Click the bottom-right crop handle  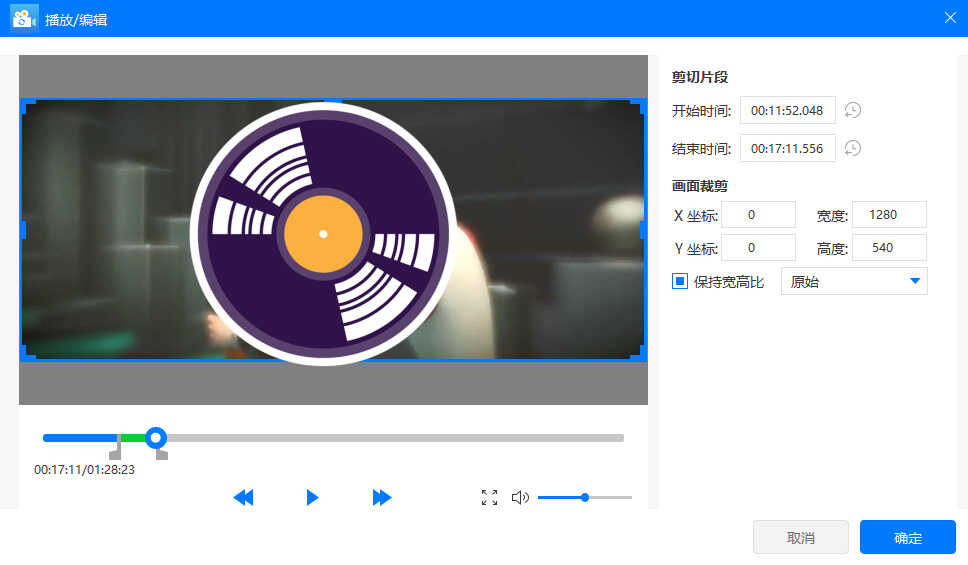[x=641, y=355]
